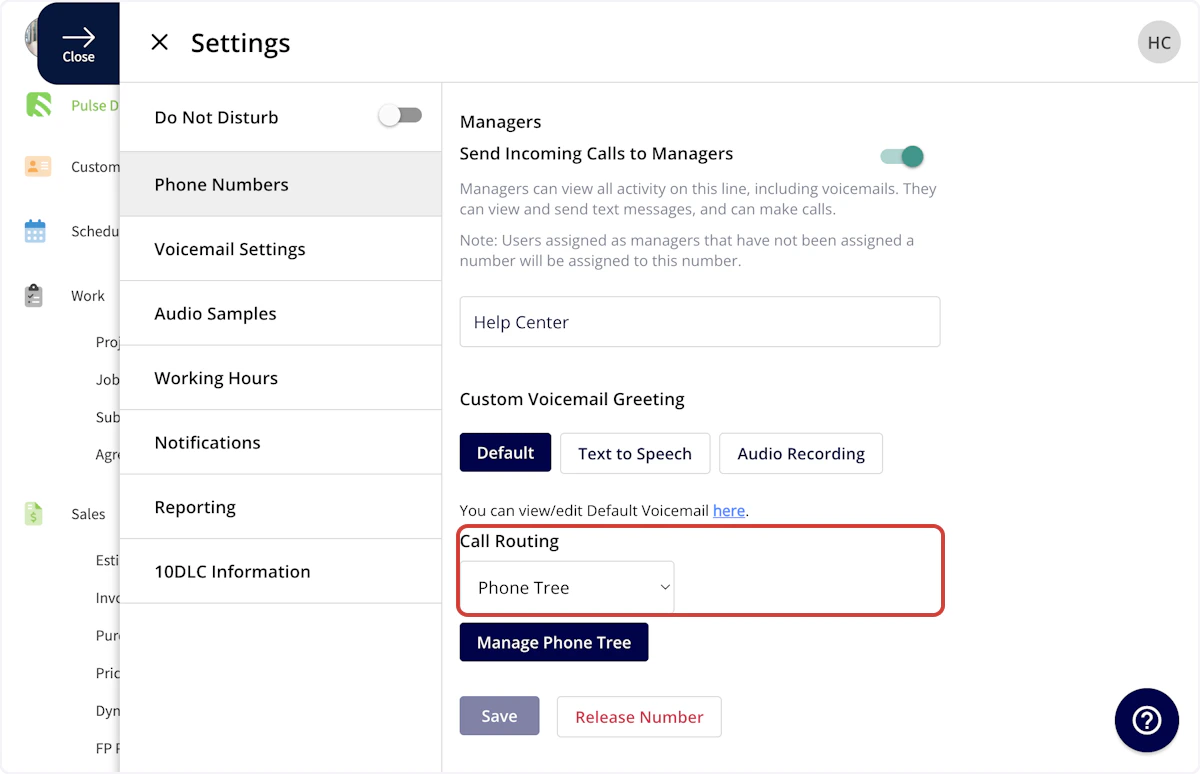
Task: Open the help question mark widget
Action: click(x=1147, y=720)
